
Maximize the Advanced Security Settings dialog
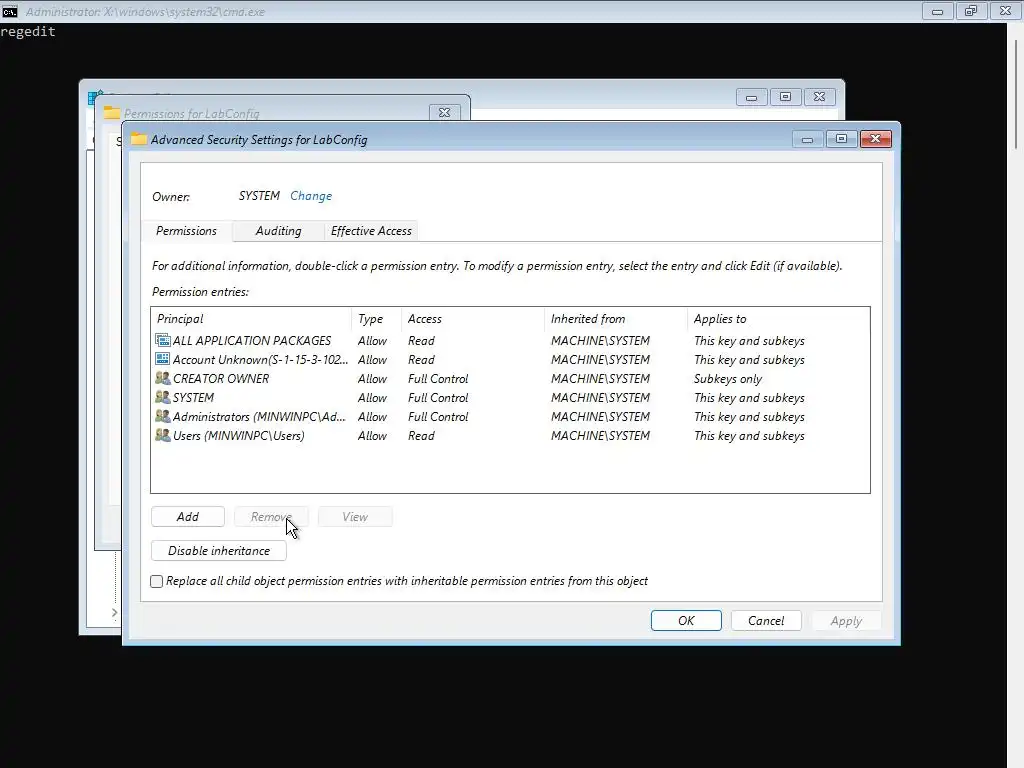pos(841,138)
